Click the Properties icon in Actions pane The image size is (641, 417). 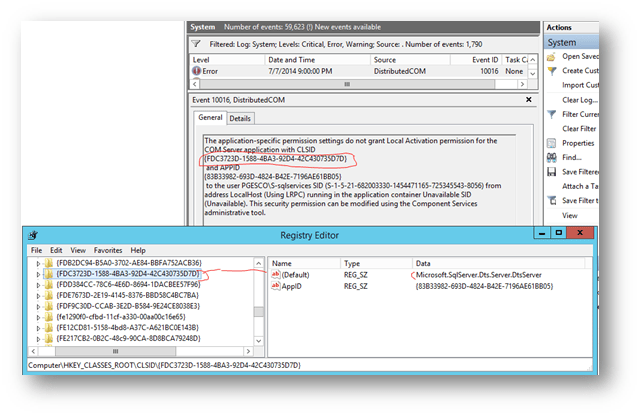tap(552, 142)
